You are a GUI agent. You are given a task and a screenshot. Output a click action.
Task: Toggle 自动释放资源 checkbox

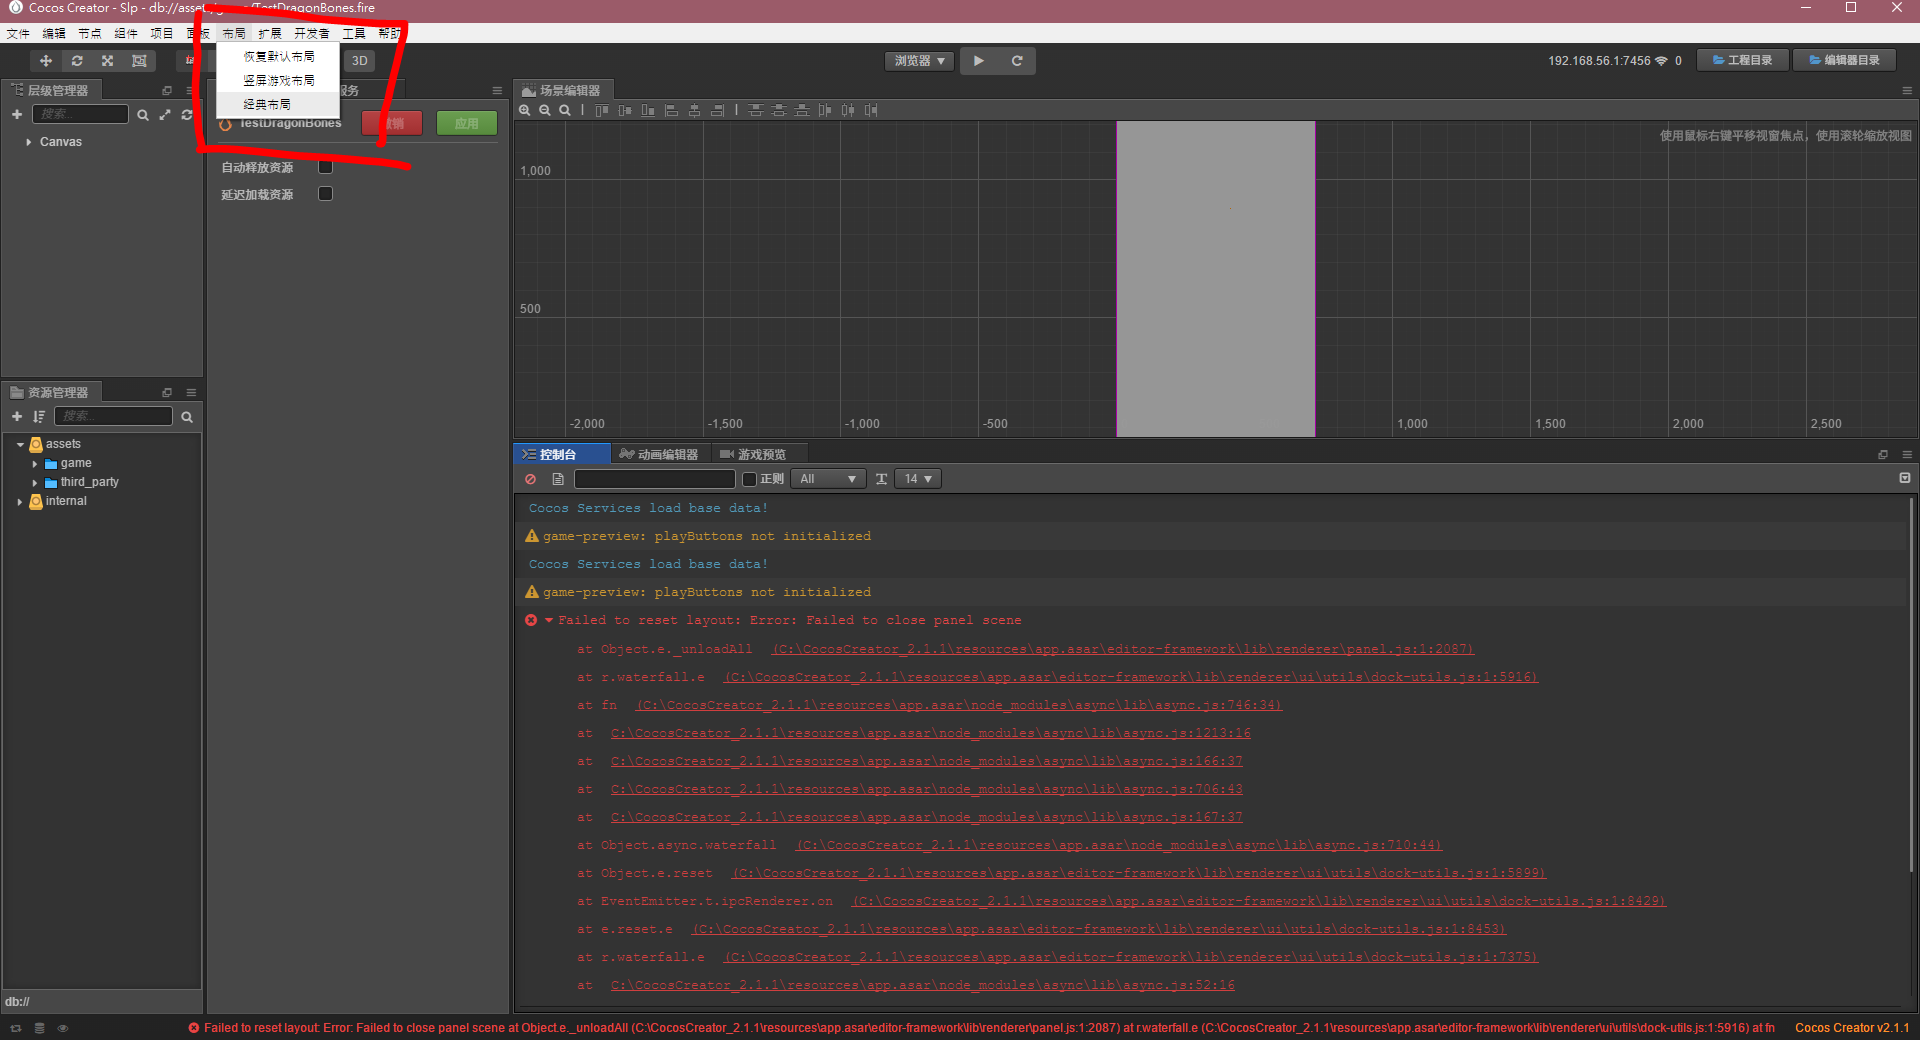coord(325,167)
